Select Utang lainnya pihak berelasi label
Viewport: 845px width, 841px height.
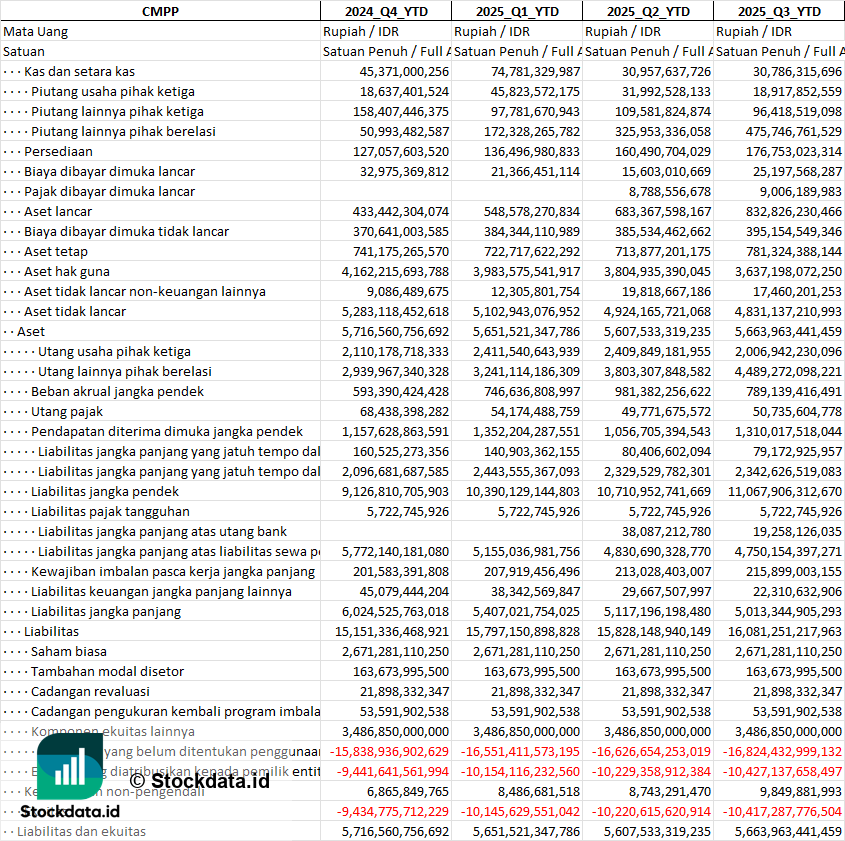coord(125,371)
